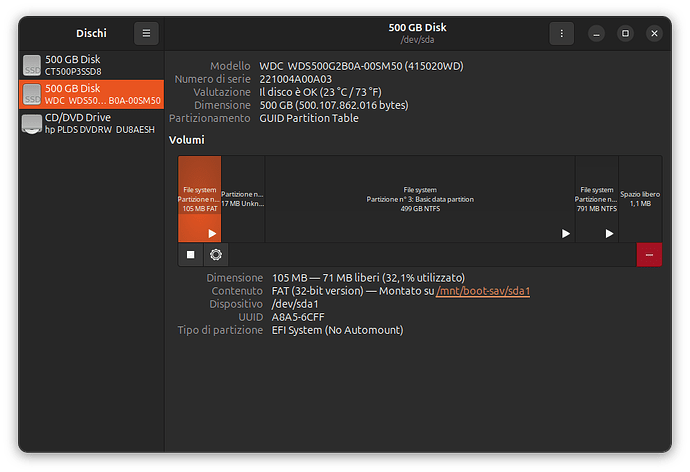The width and height of the screenshot is (690, 472).
Task: Click SSD icon of the WDC disk
Action: (x=32, y=94)
